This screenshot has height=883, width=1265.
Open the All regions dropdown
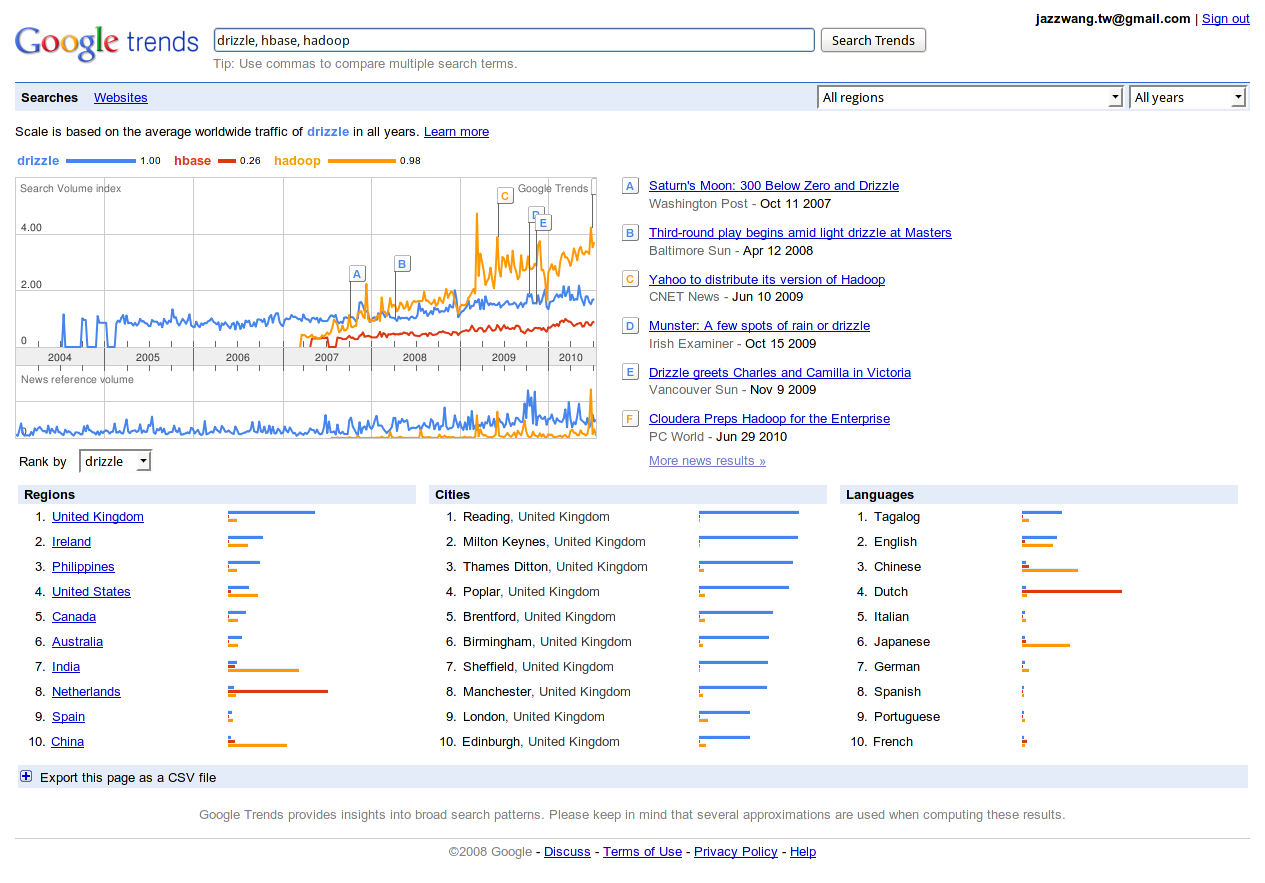pyautogui.click(x=970, y=97)
